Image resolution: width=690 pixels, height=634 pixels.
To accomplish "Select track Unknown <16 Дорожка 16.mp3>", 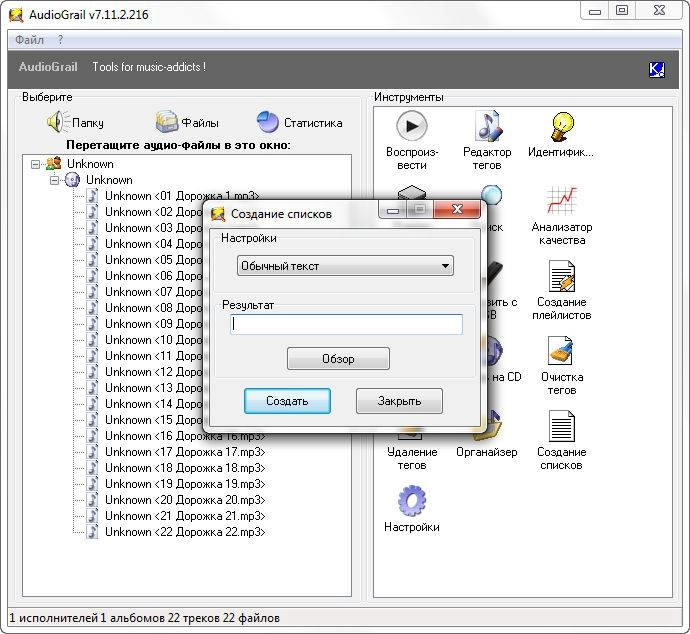I will pyautogui.click(x=185, y=436).
